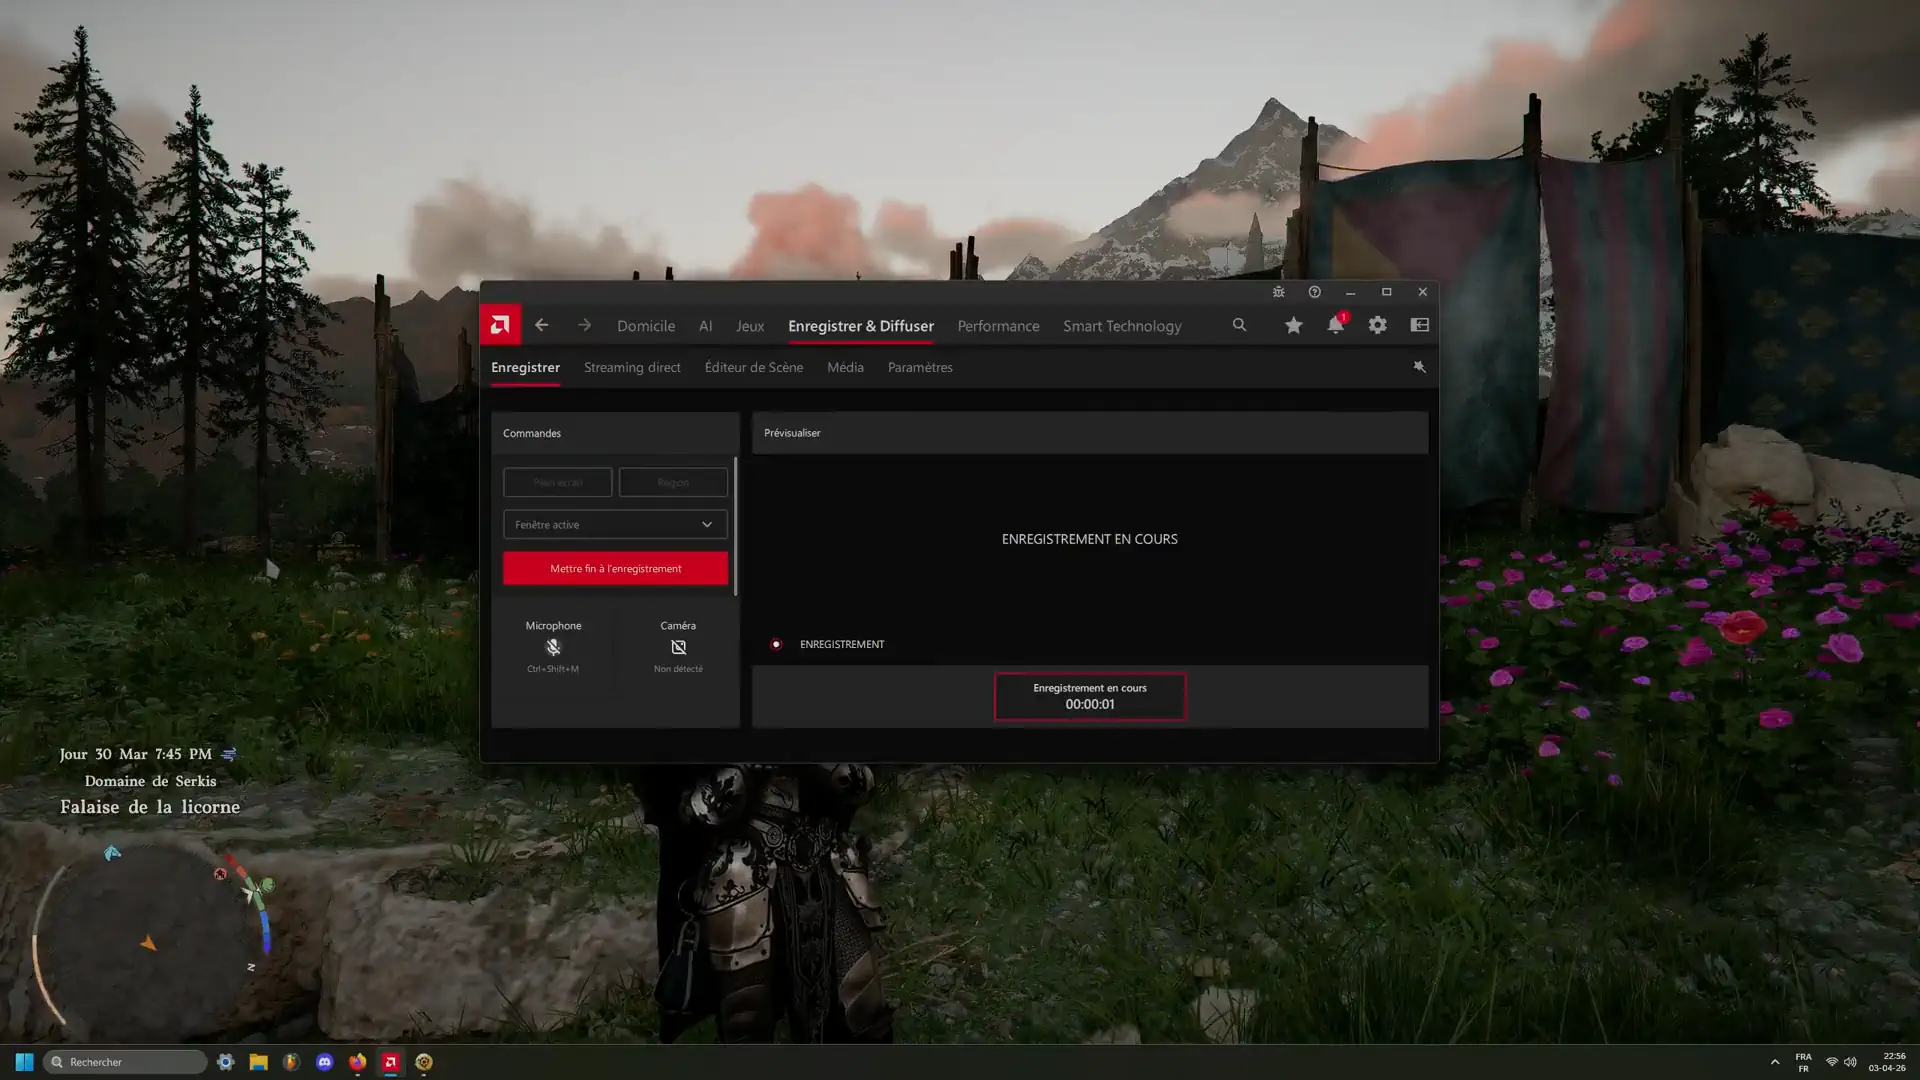Select the Enregistrer & Diffuser tab
1920x1080 pixels.
(861, 326)
